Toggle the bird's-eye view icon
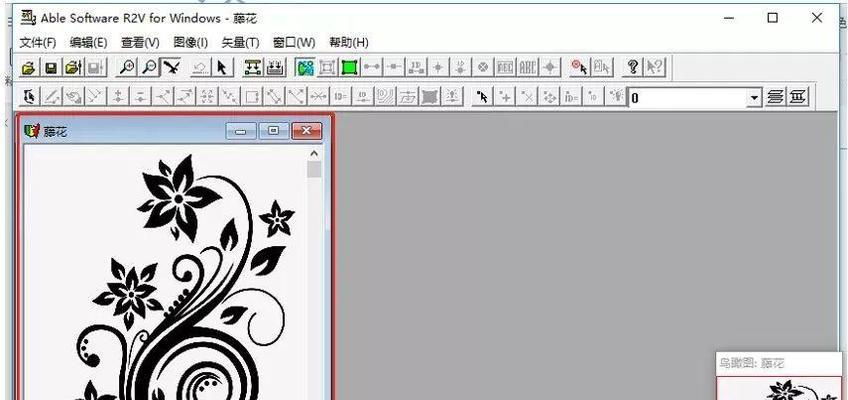The image size is (848, 400). tap(171, 68)
